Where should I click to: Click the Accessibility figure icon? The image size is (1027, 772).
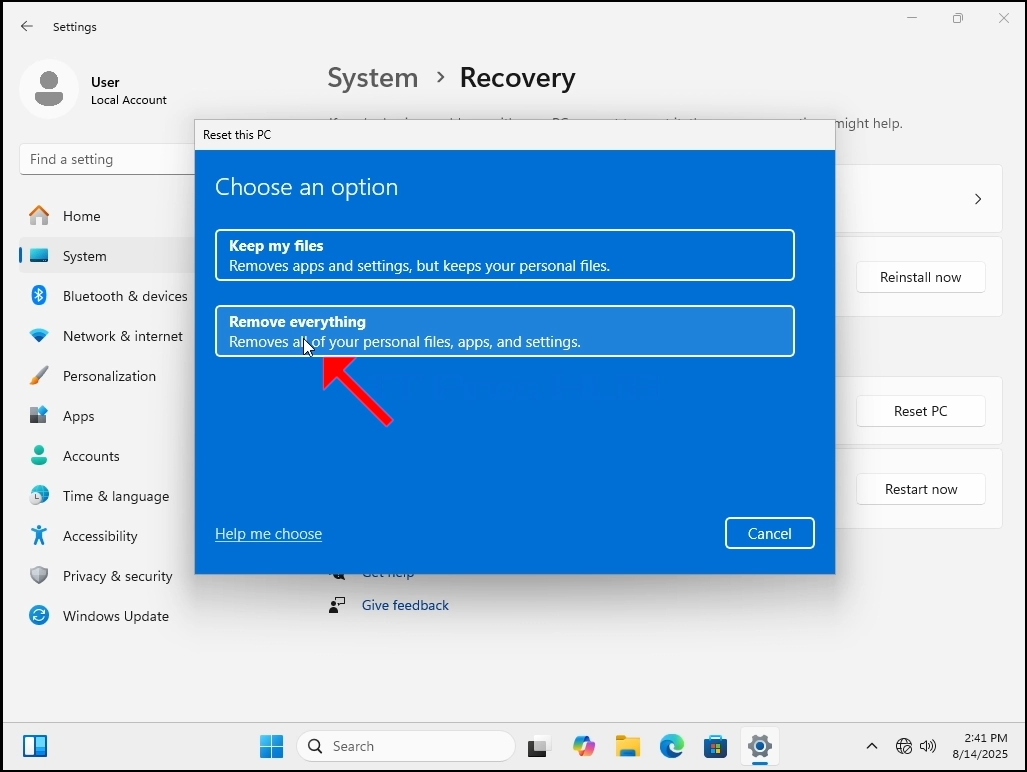39,535
